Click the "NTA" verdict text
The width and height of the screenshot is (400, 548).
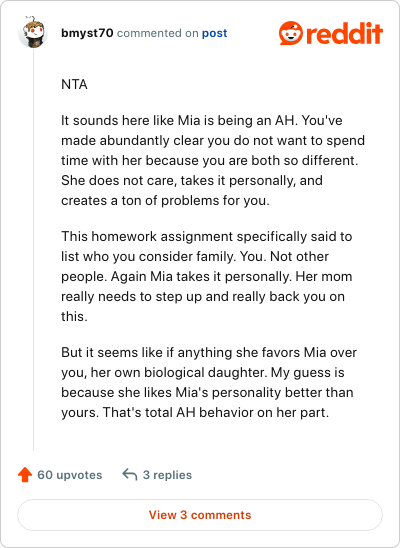(x=74, y=84)
